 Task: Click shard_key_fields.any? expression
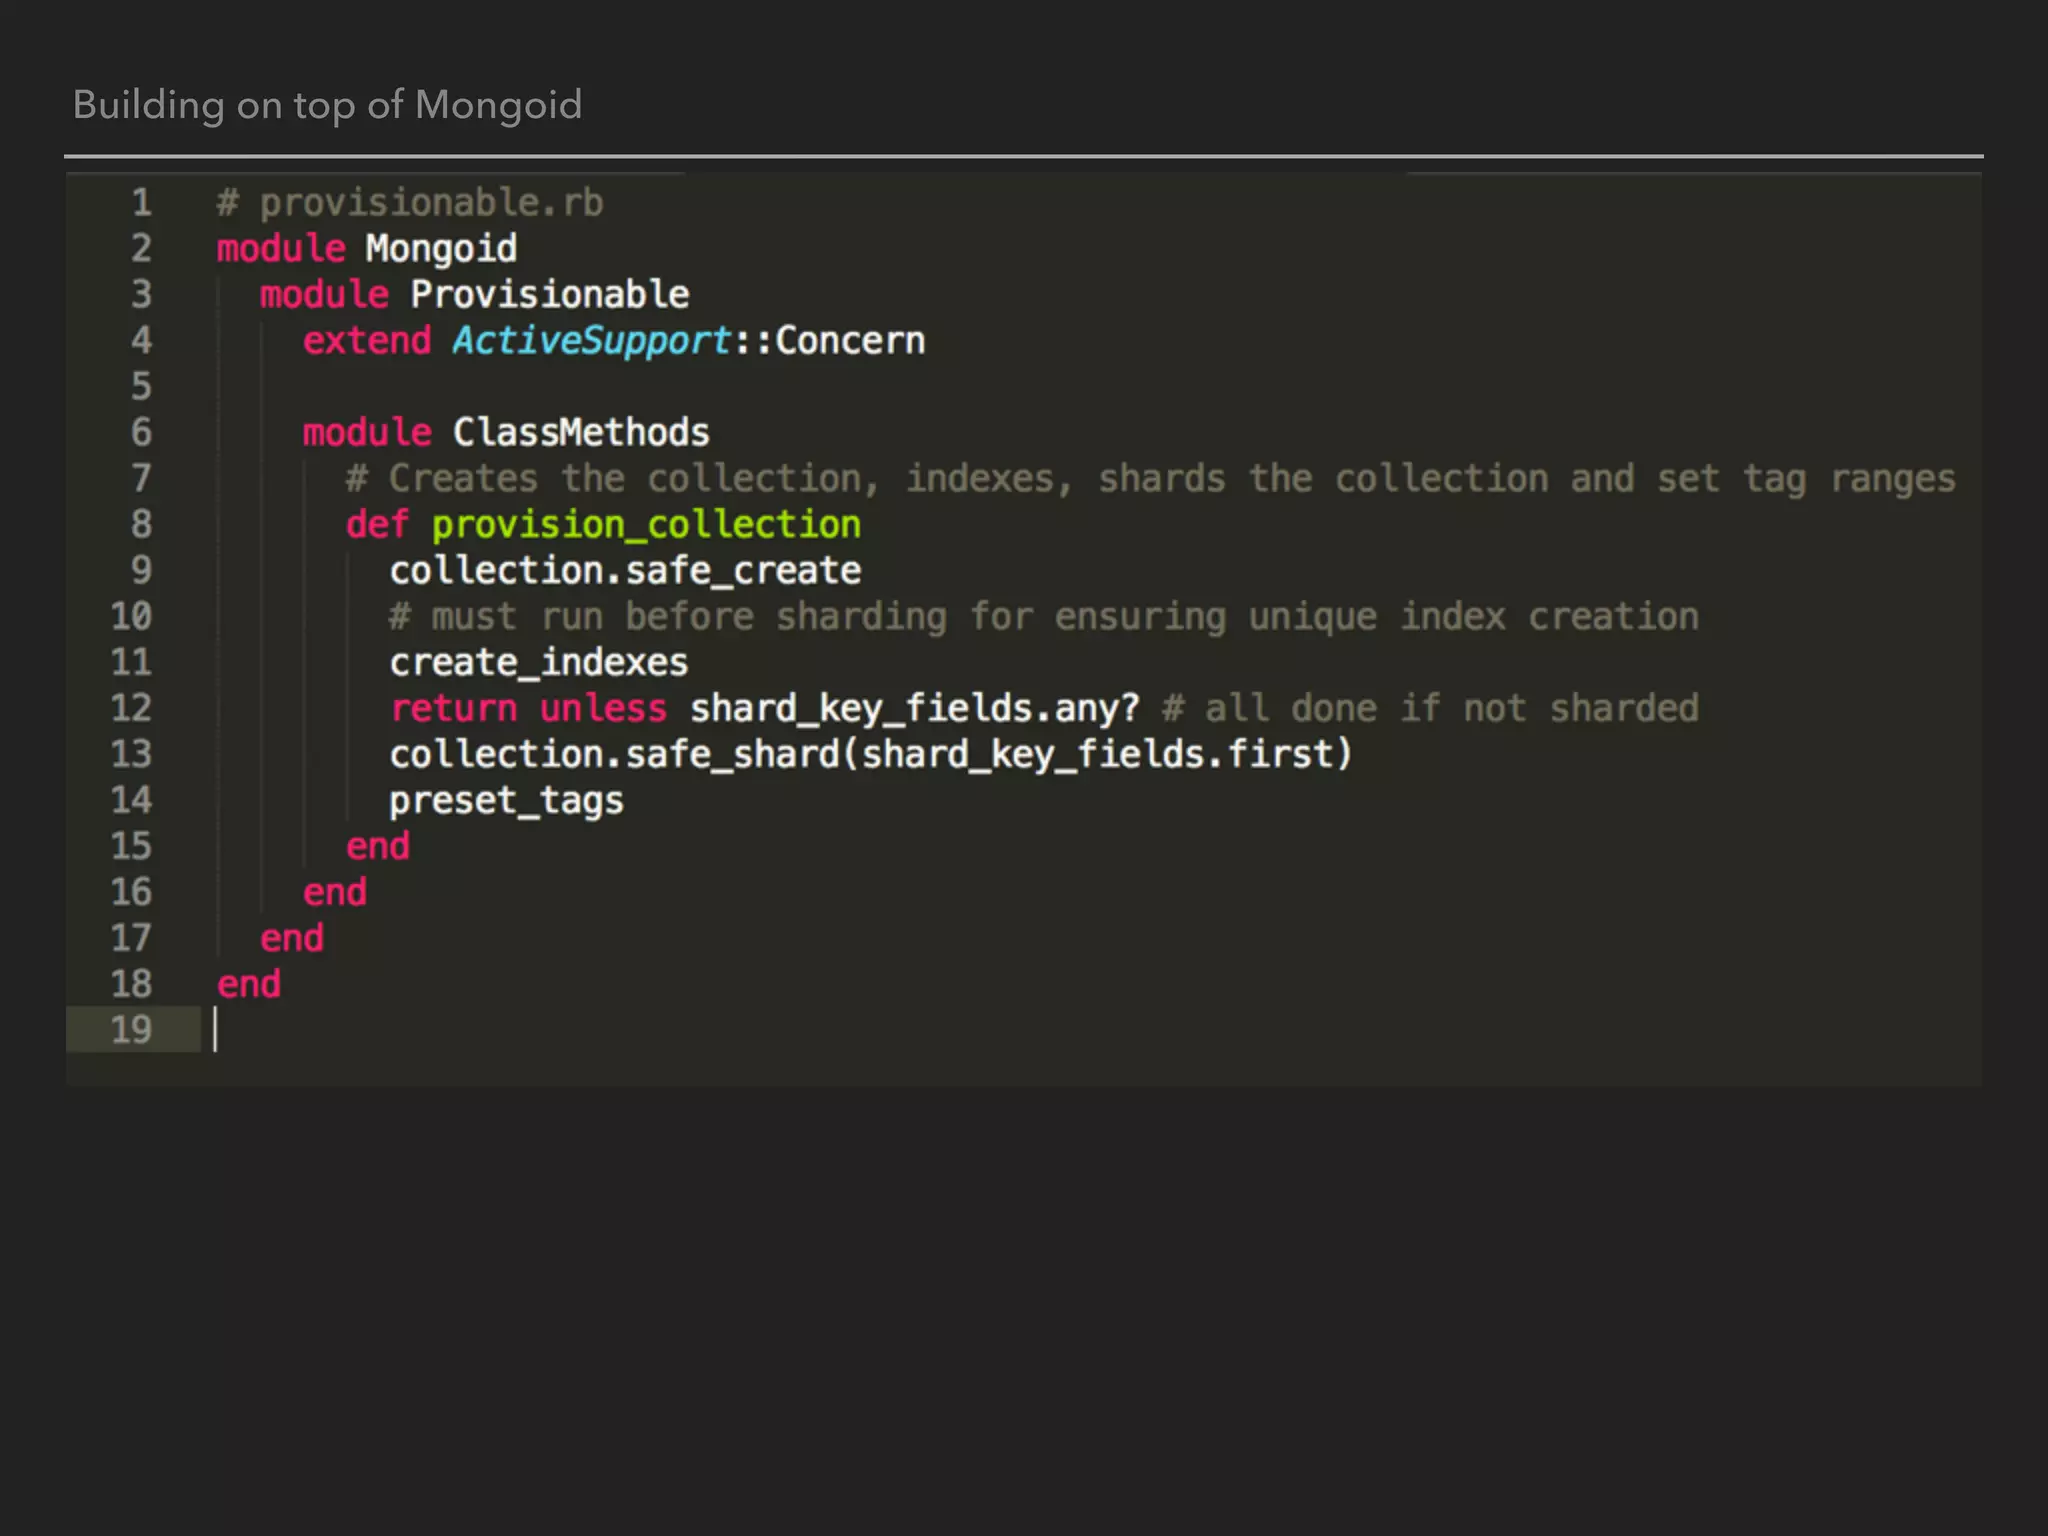point(914,708)
